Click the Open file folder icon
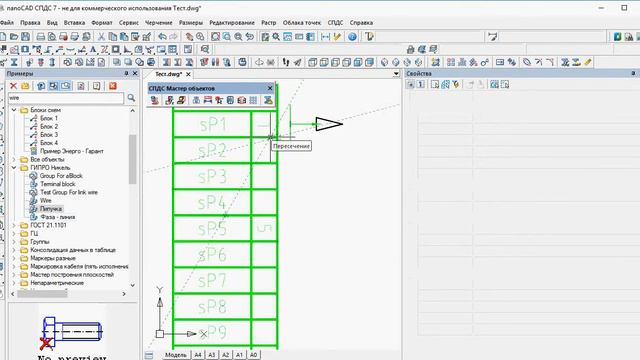640x360 pixels. (14, 37)
